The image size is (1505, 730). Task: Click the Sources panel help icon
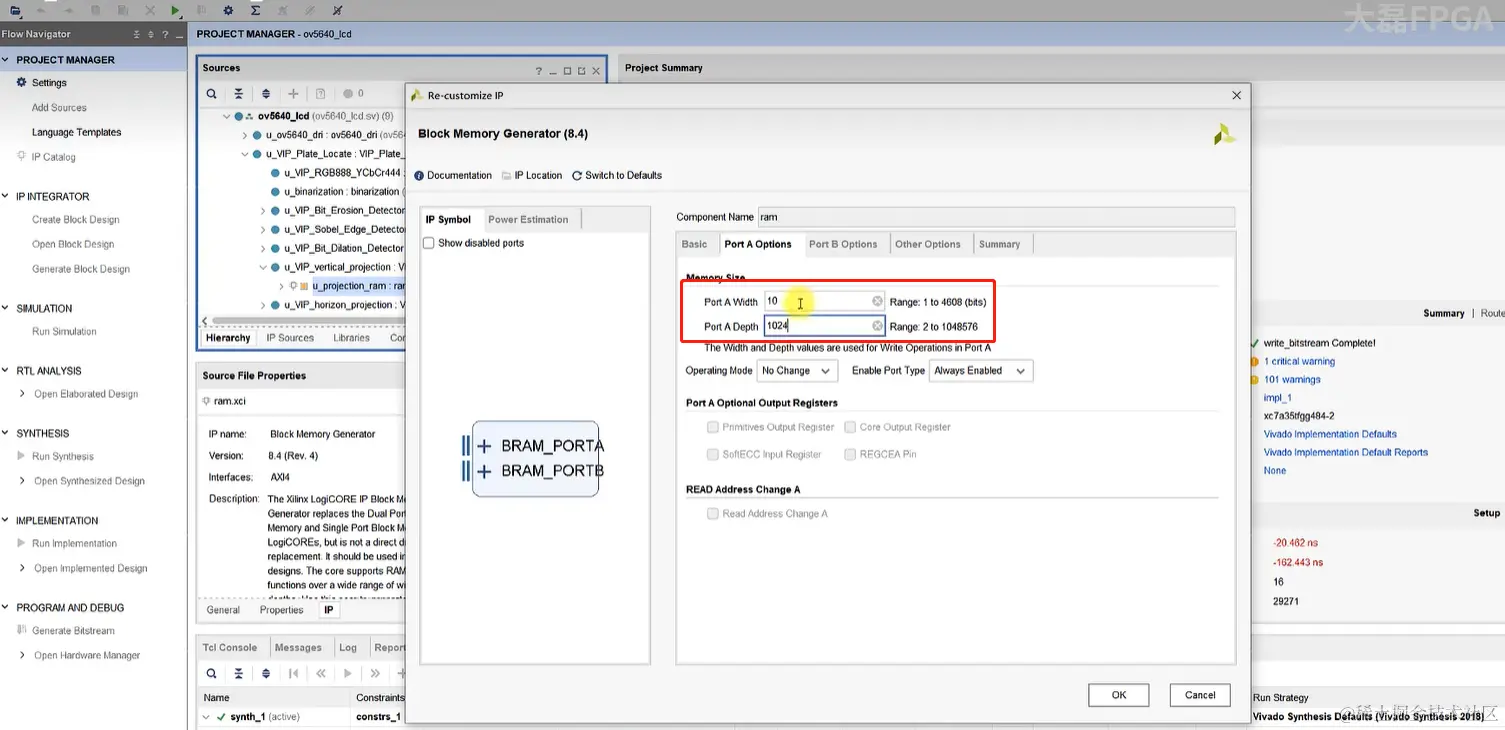[539, 71]
